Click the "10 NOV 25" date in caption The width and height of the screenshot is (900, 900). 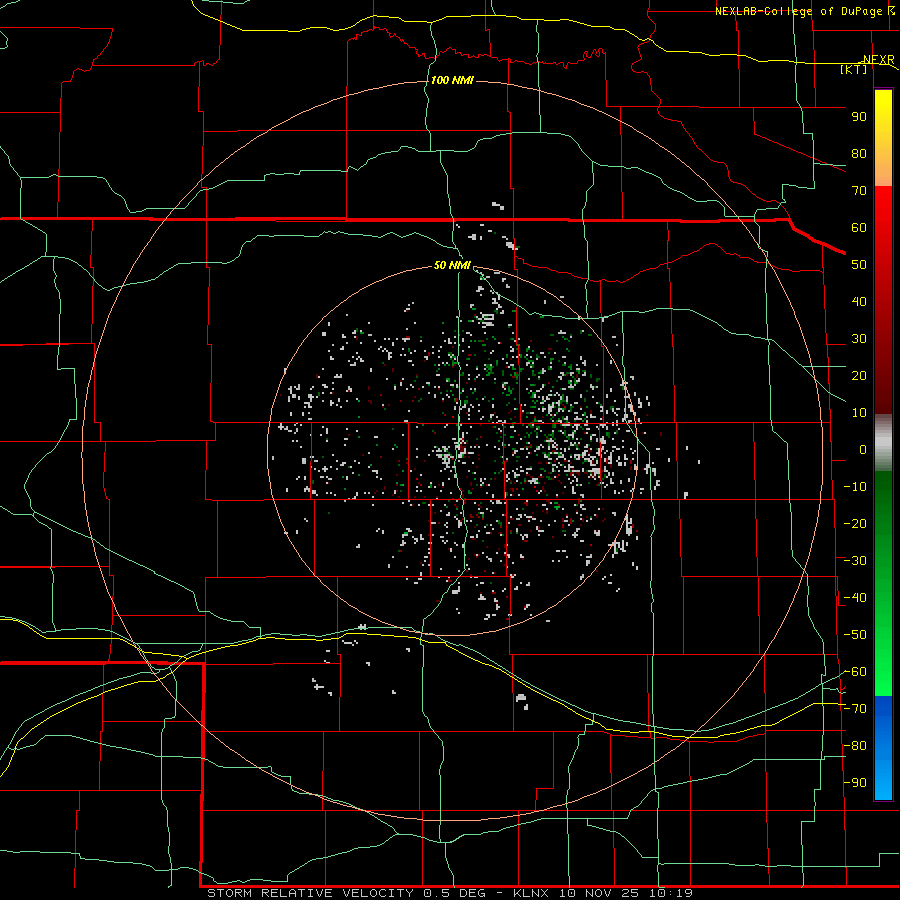(x=600, y=893)
